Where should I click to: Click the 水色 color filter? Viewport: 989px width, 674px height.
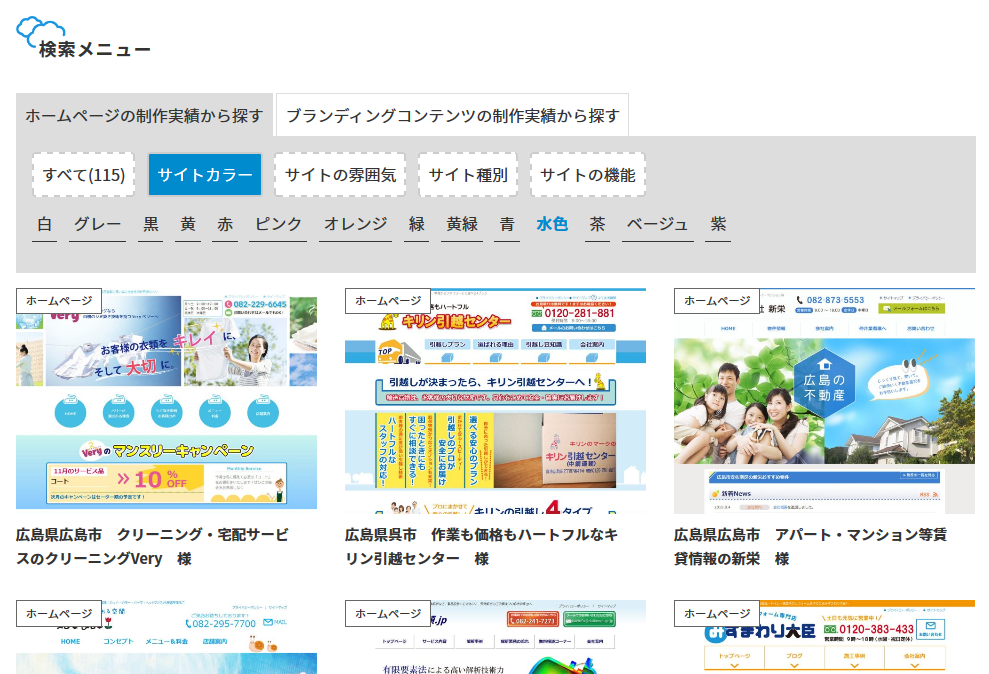551,224
